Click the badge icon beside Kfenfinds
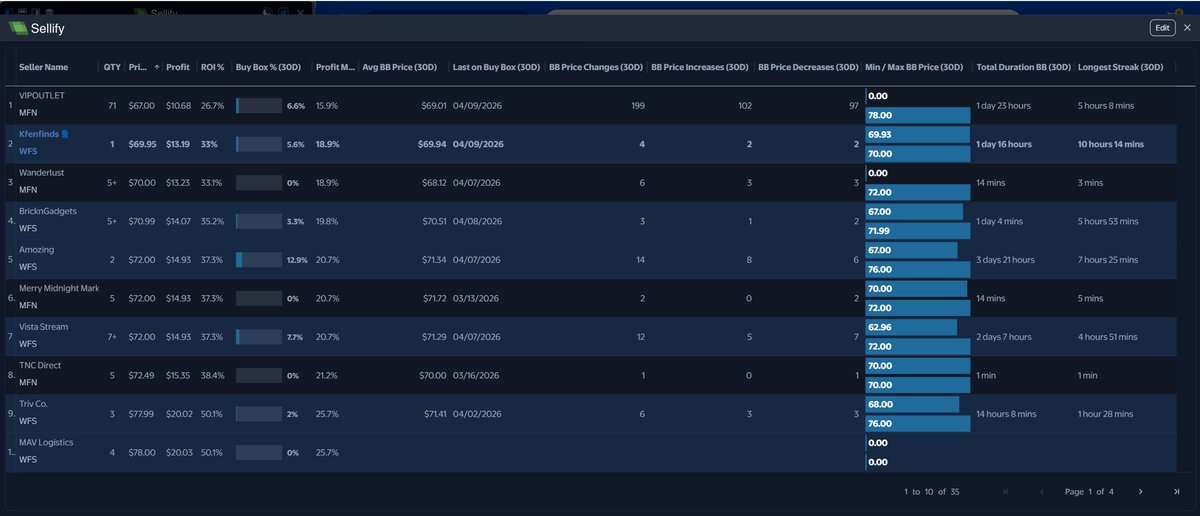This screenshot has width=1200, height=516. coord(66,133)
